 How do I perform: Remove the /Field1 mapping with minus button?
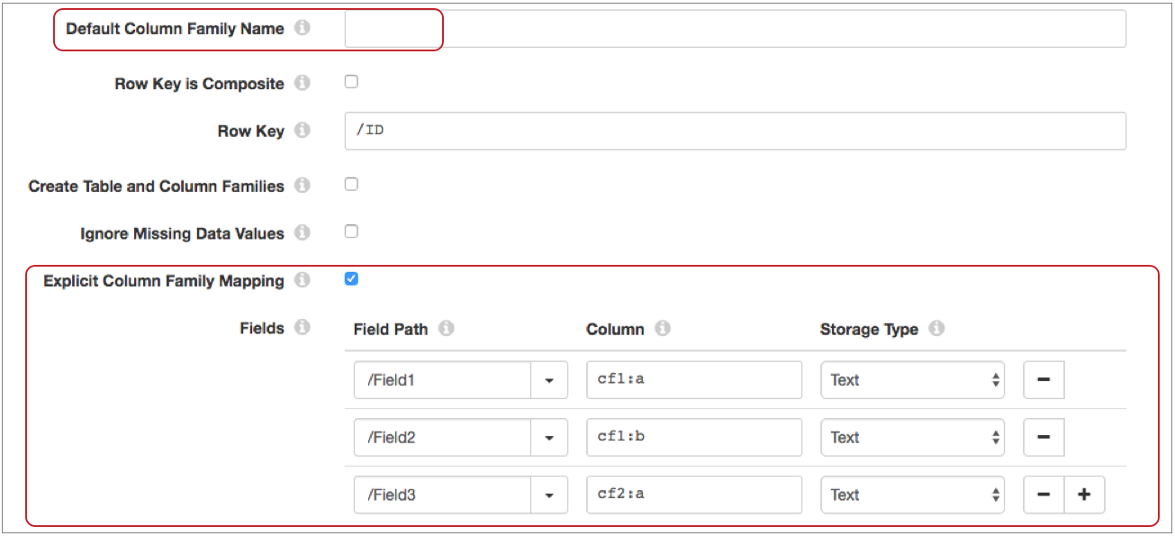(1043, 380)
